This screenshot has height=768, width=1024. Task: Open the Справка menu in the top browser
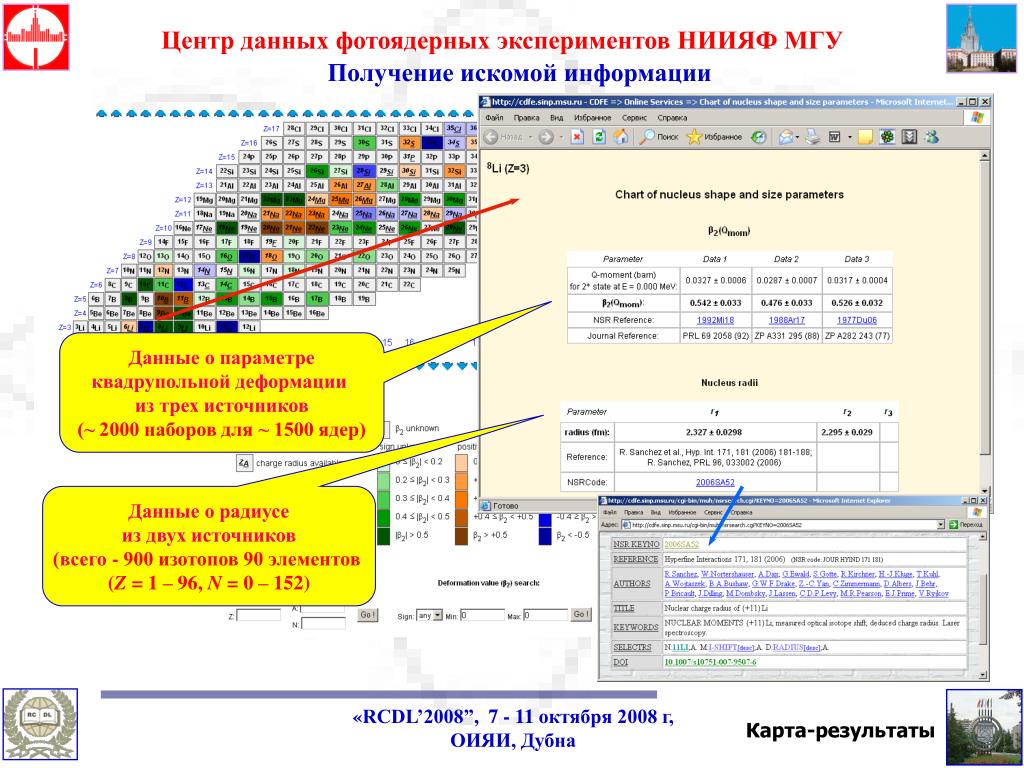coord(672,118)
